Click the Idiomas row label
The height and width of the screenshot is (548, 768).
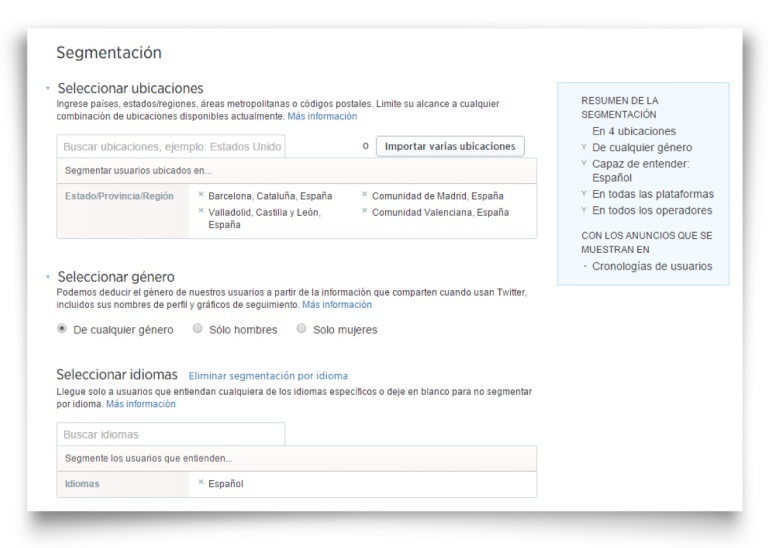[82, 484]
